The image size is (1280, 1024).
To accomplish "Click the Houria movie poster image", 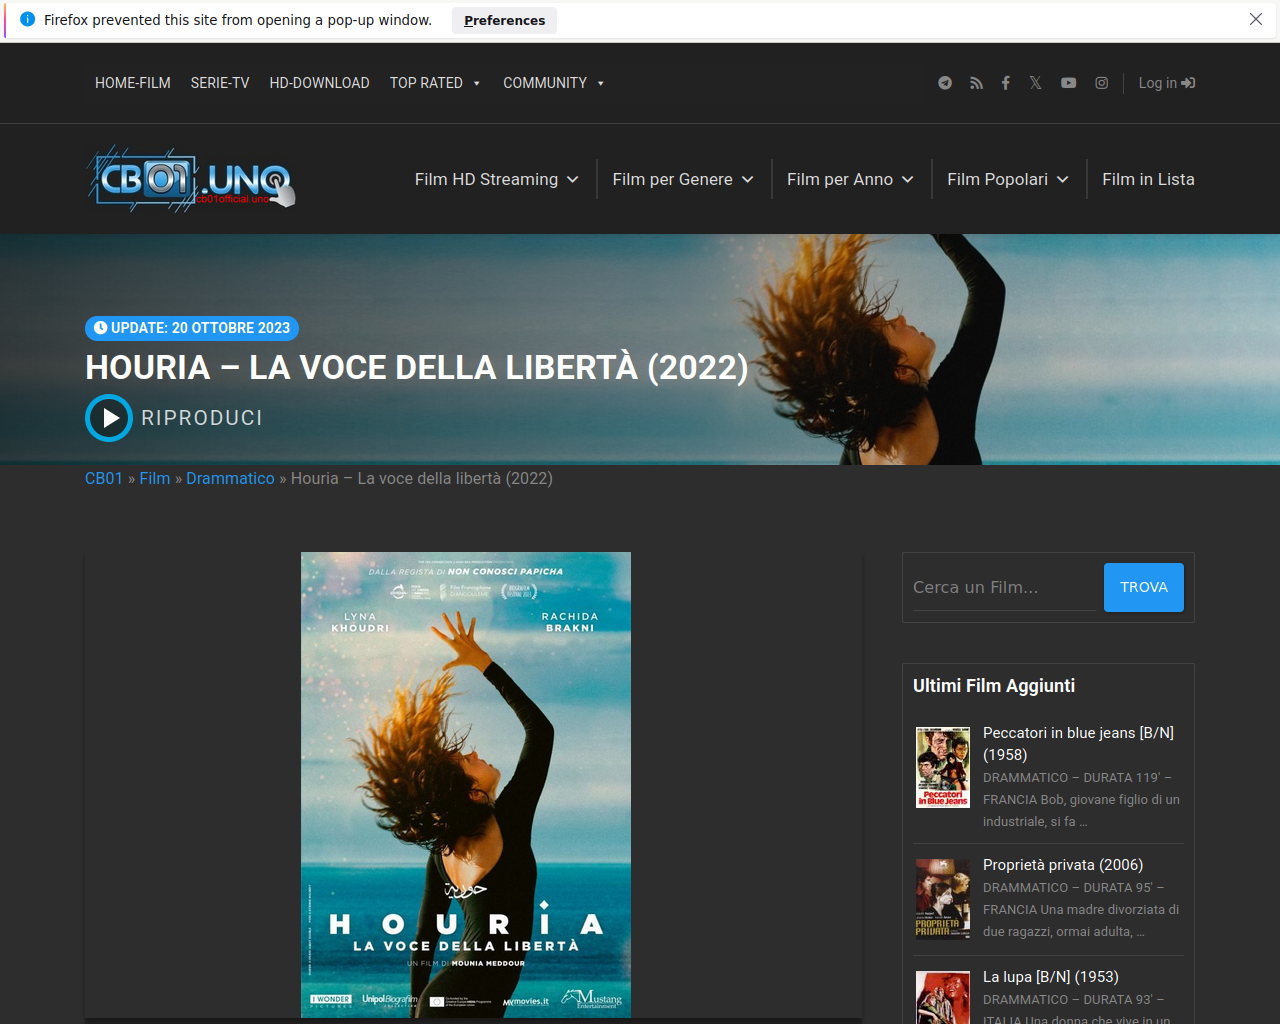I will (466, 785).
